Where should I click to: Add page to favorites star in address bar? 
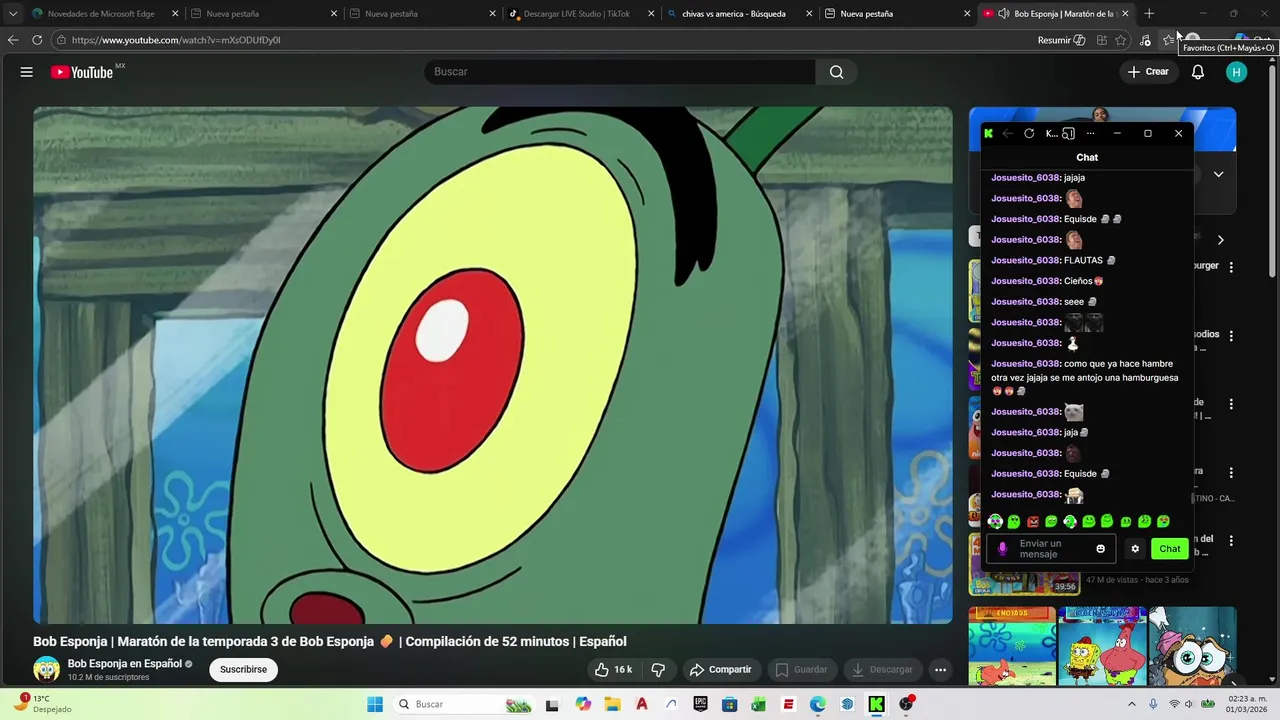pos(1121,40)
